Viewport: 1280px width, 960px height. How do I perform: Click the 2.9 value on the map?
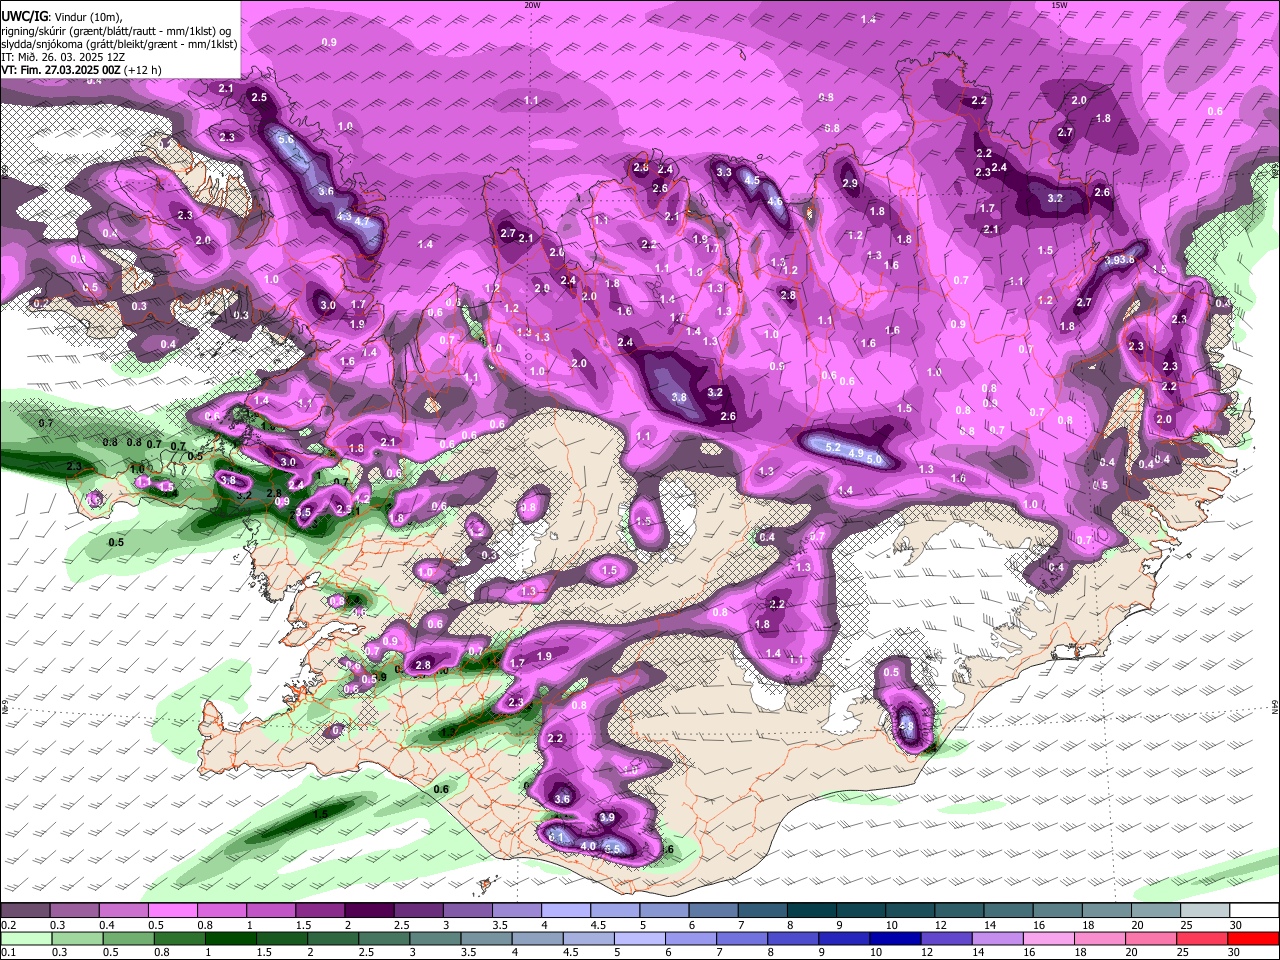pos(850,184)
